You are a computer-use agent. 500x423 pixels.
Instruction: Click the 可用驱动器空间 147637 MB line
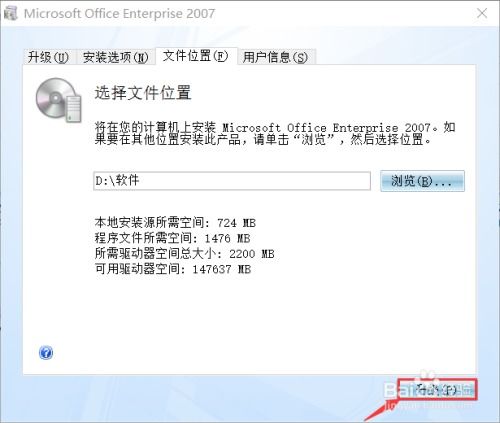pos(173,269)
